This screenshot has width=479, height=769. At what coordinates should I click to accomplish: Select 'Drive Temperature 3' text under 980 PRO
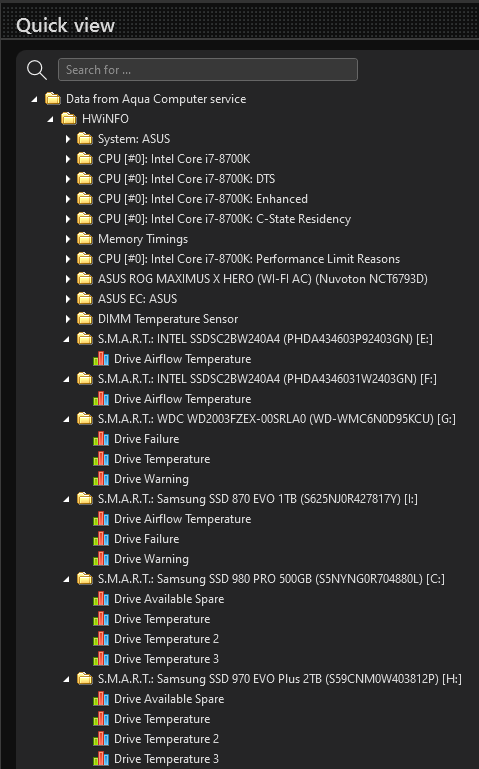[x=167, y=659]
